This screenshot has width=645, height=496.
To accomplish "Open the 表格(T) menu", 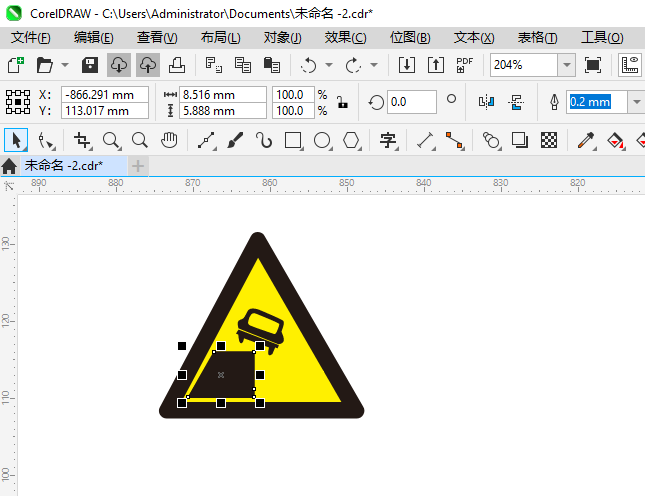I will coord(538,38).
